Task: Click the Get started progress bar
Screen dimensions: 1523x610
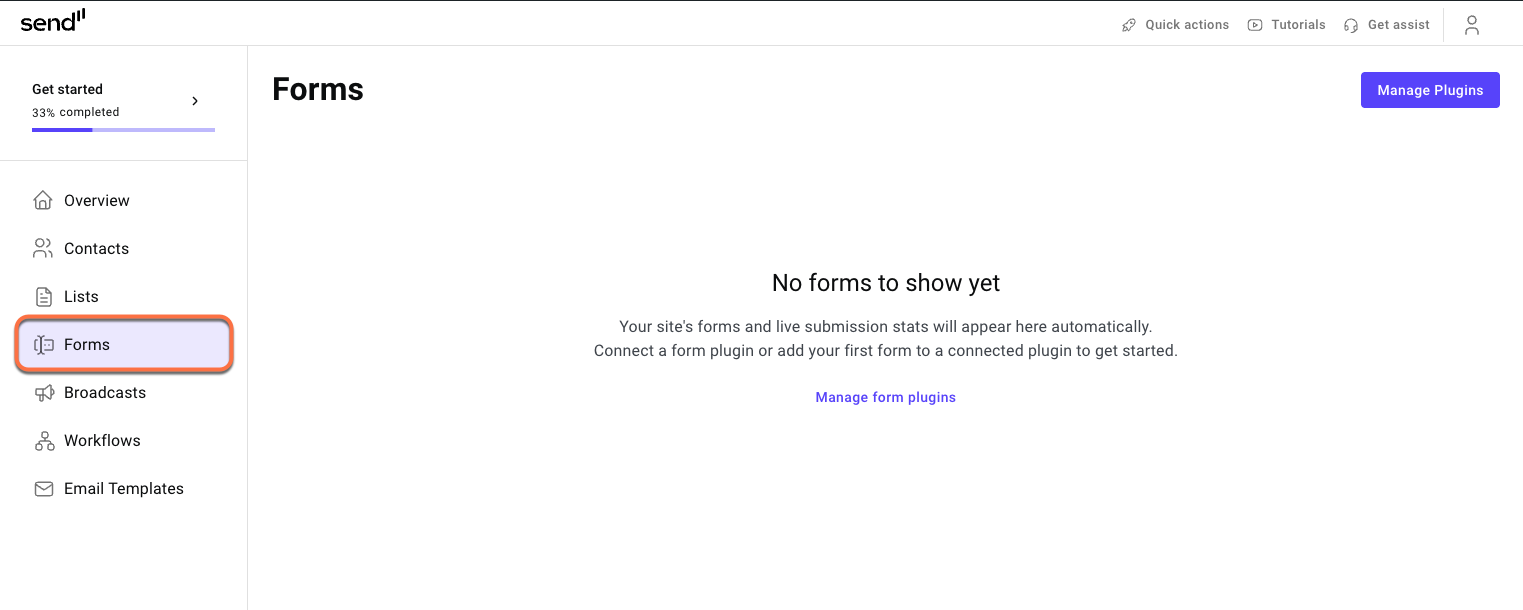Action: 123,129
